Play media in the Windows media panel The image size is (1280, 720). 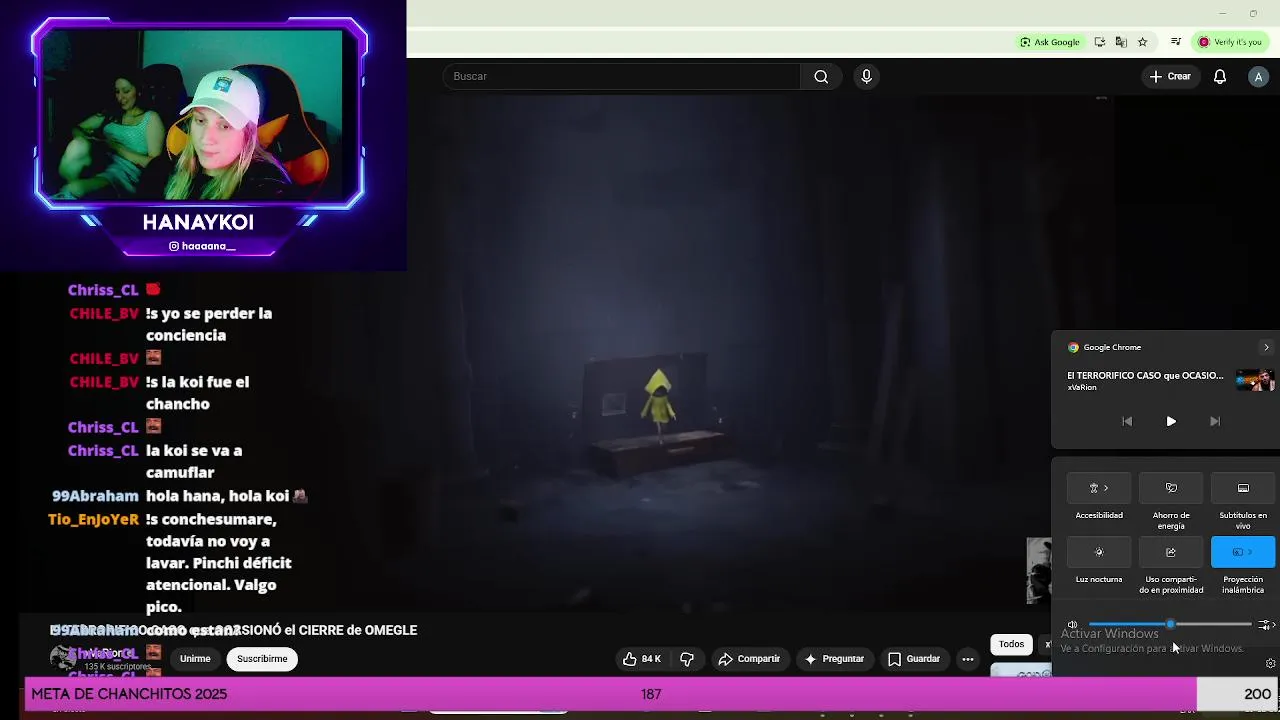click(1171, 422)
